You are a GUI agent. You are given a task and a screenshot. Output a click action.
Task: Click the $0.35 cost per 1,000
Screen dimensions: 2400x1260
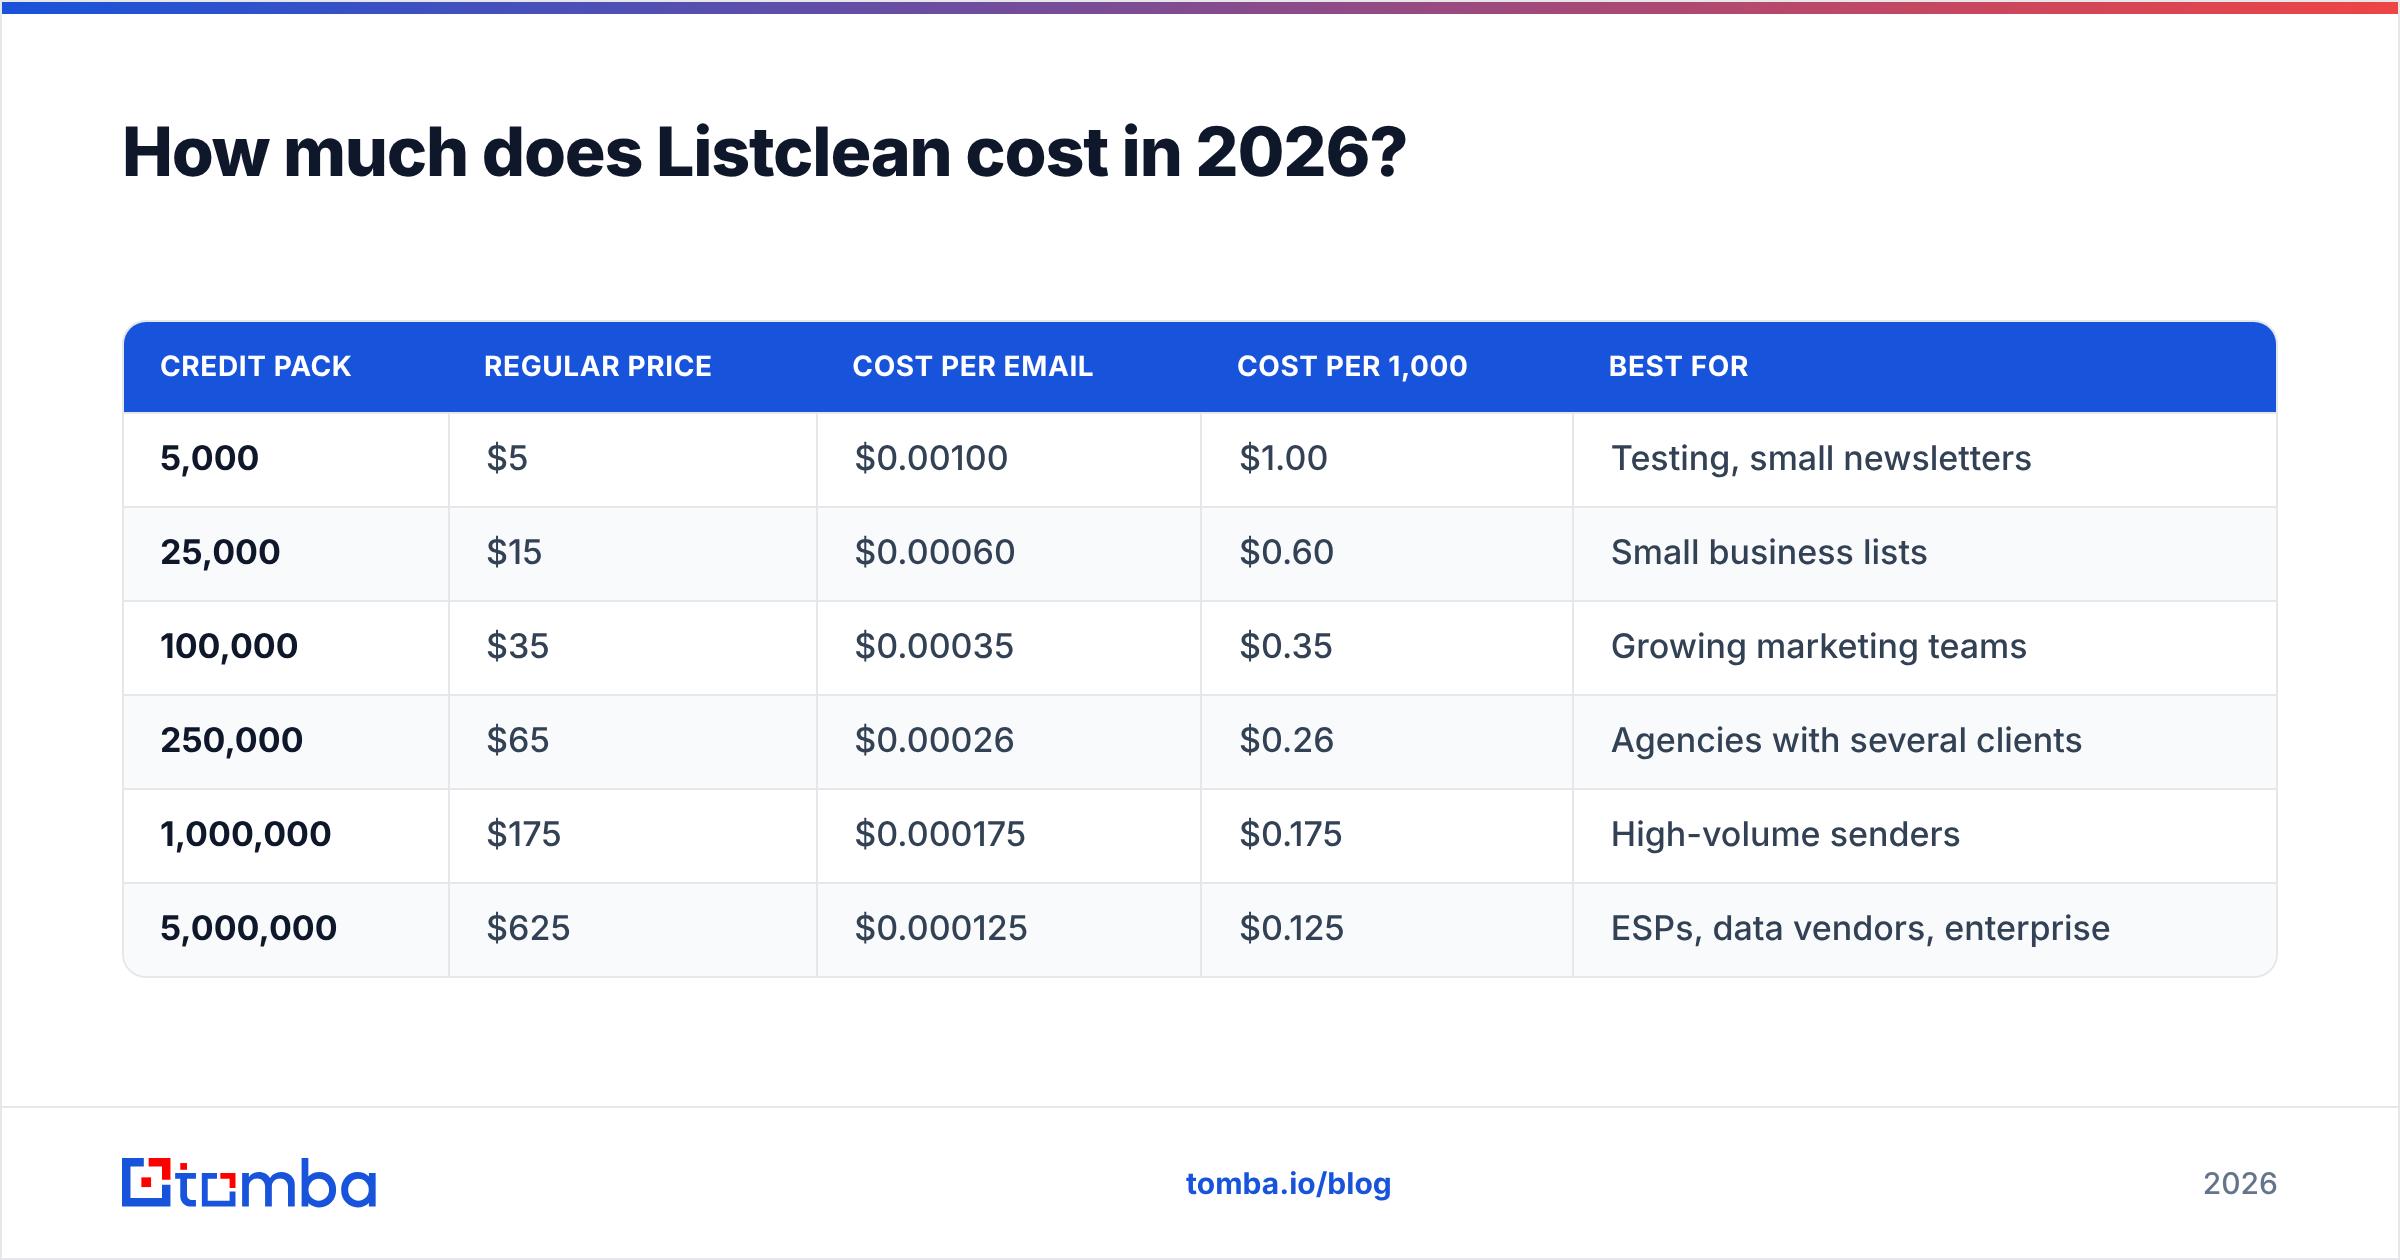pyautogui.click(x=1286, y=646)
